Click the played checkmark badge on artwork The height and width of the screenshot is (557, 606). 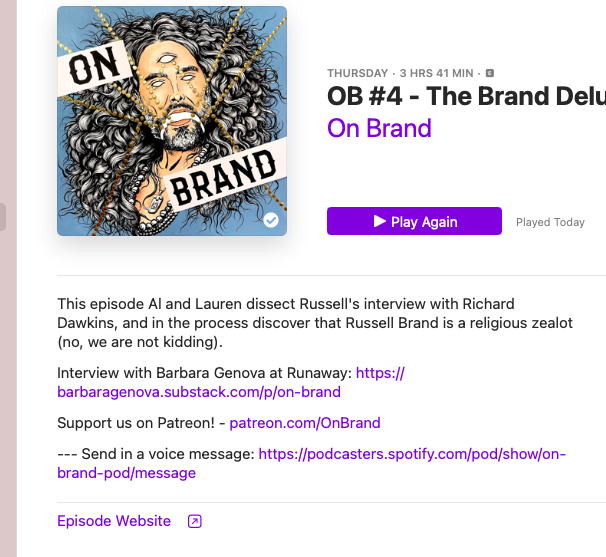click(x=271, y=220)
